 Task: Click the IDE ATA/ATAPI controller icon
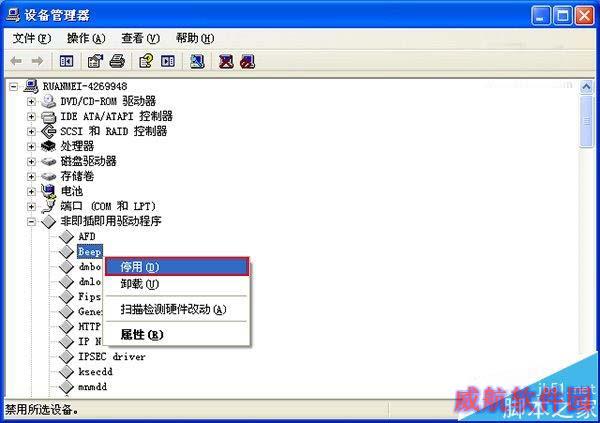pyautogui.click(x=48, y=116)
